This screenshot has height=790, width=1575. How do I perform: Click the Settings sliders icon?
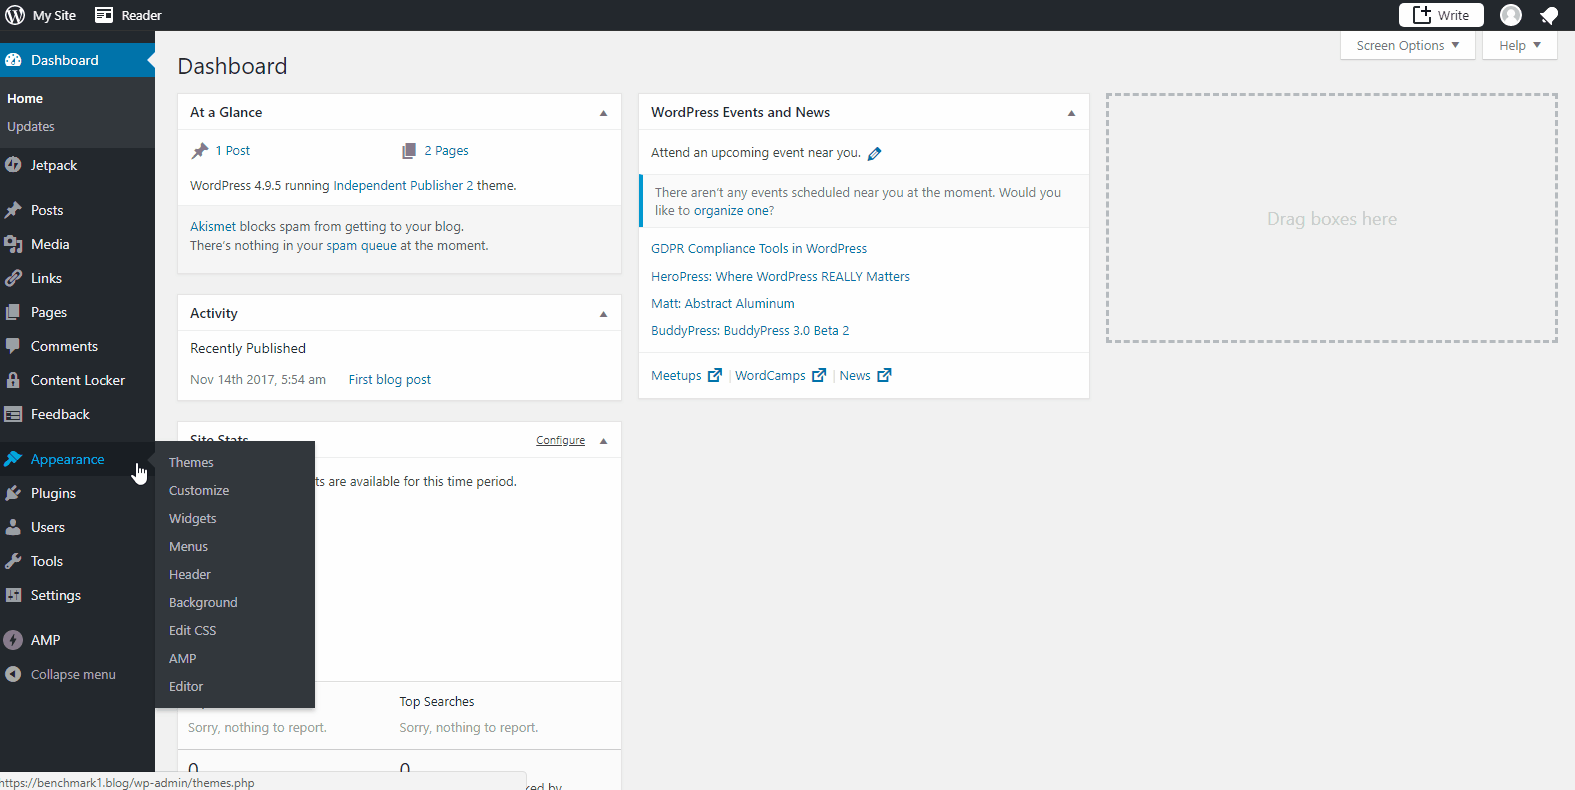13,595
